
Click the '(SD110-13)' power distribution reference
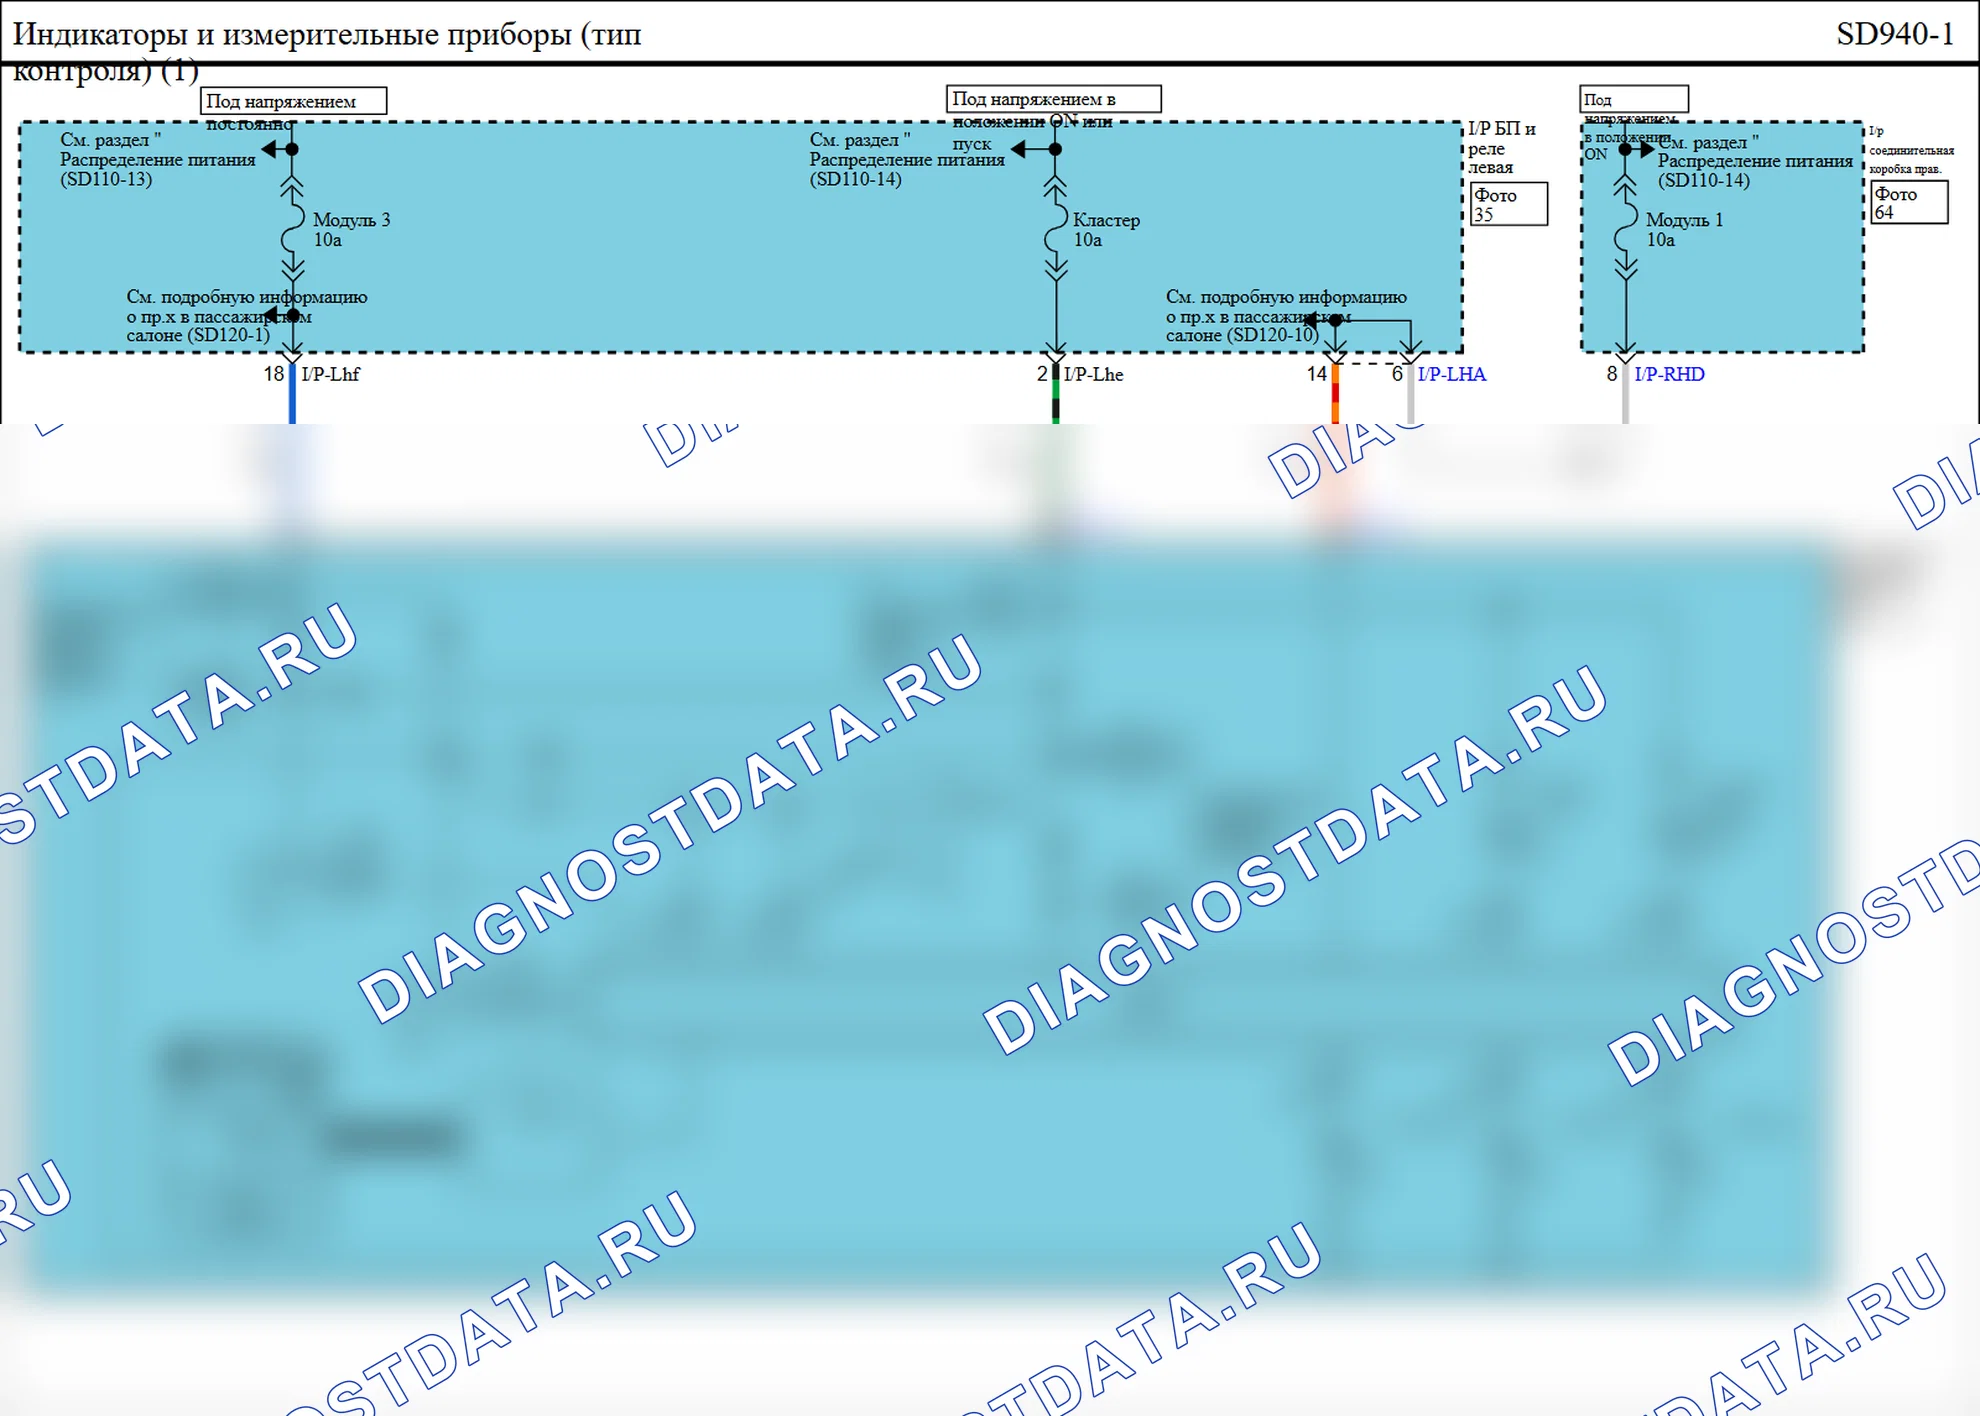106,179
